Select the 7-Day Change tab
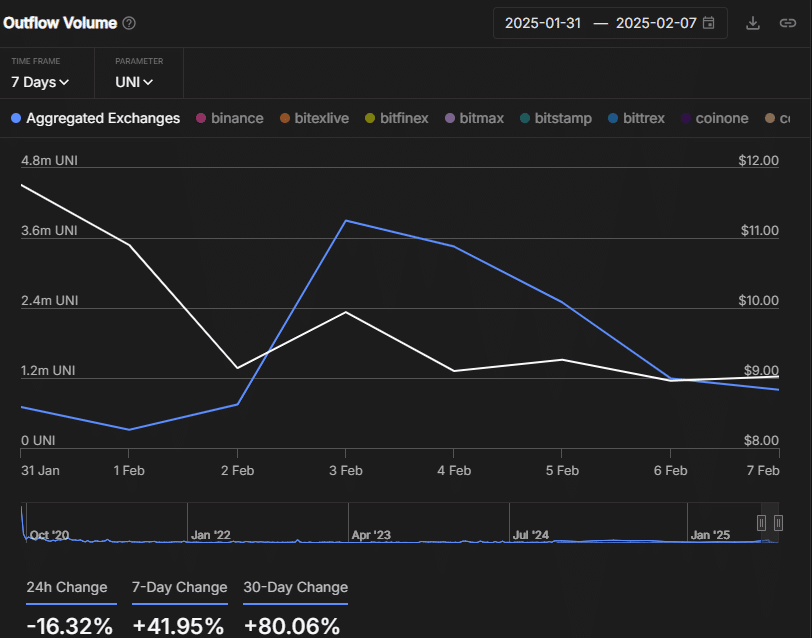 pyautogui.click(x=179, y=588)
